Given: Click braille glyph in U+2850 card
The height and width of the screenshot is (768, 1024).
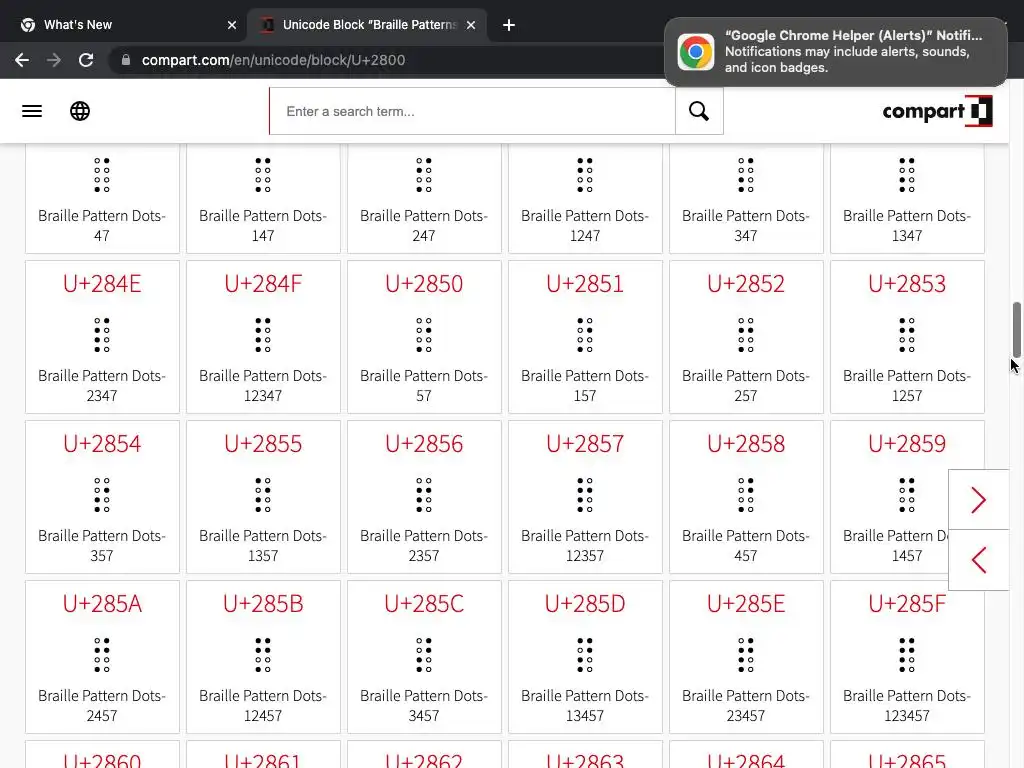Looking at the screenshot, I should tap(424, 335).
